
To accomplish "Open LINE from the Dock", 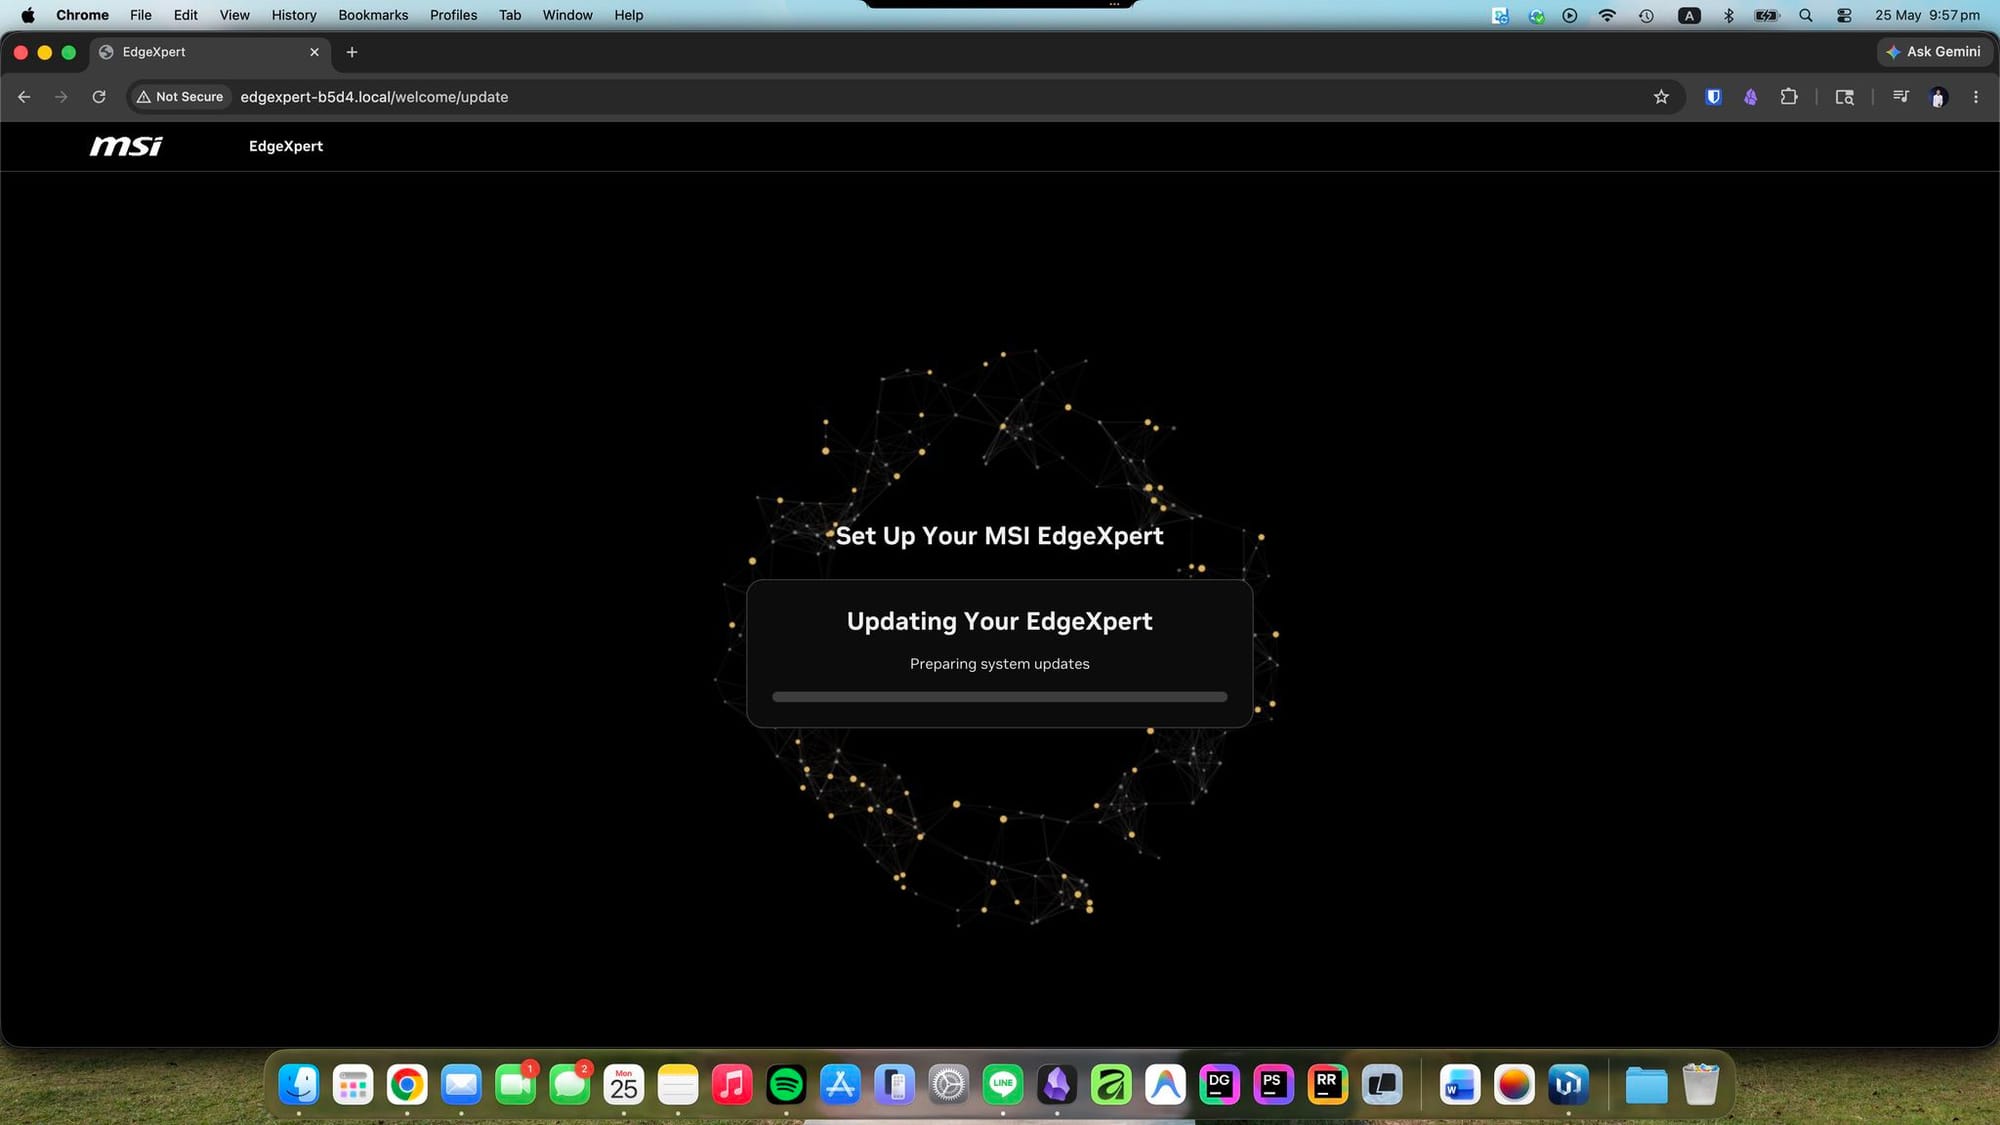I will (1003, 1084).
